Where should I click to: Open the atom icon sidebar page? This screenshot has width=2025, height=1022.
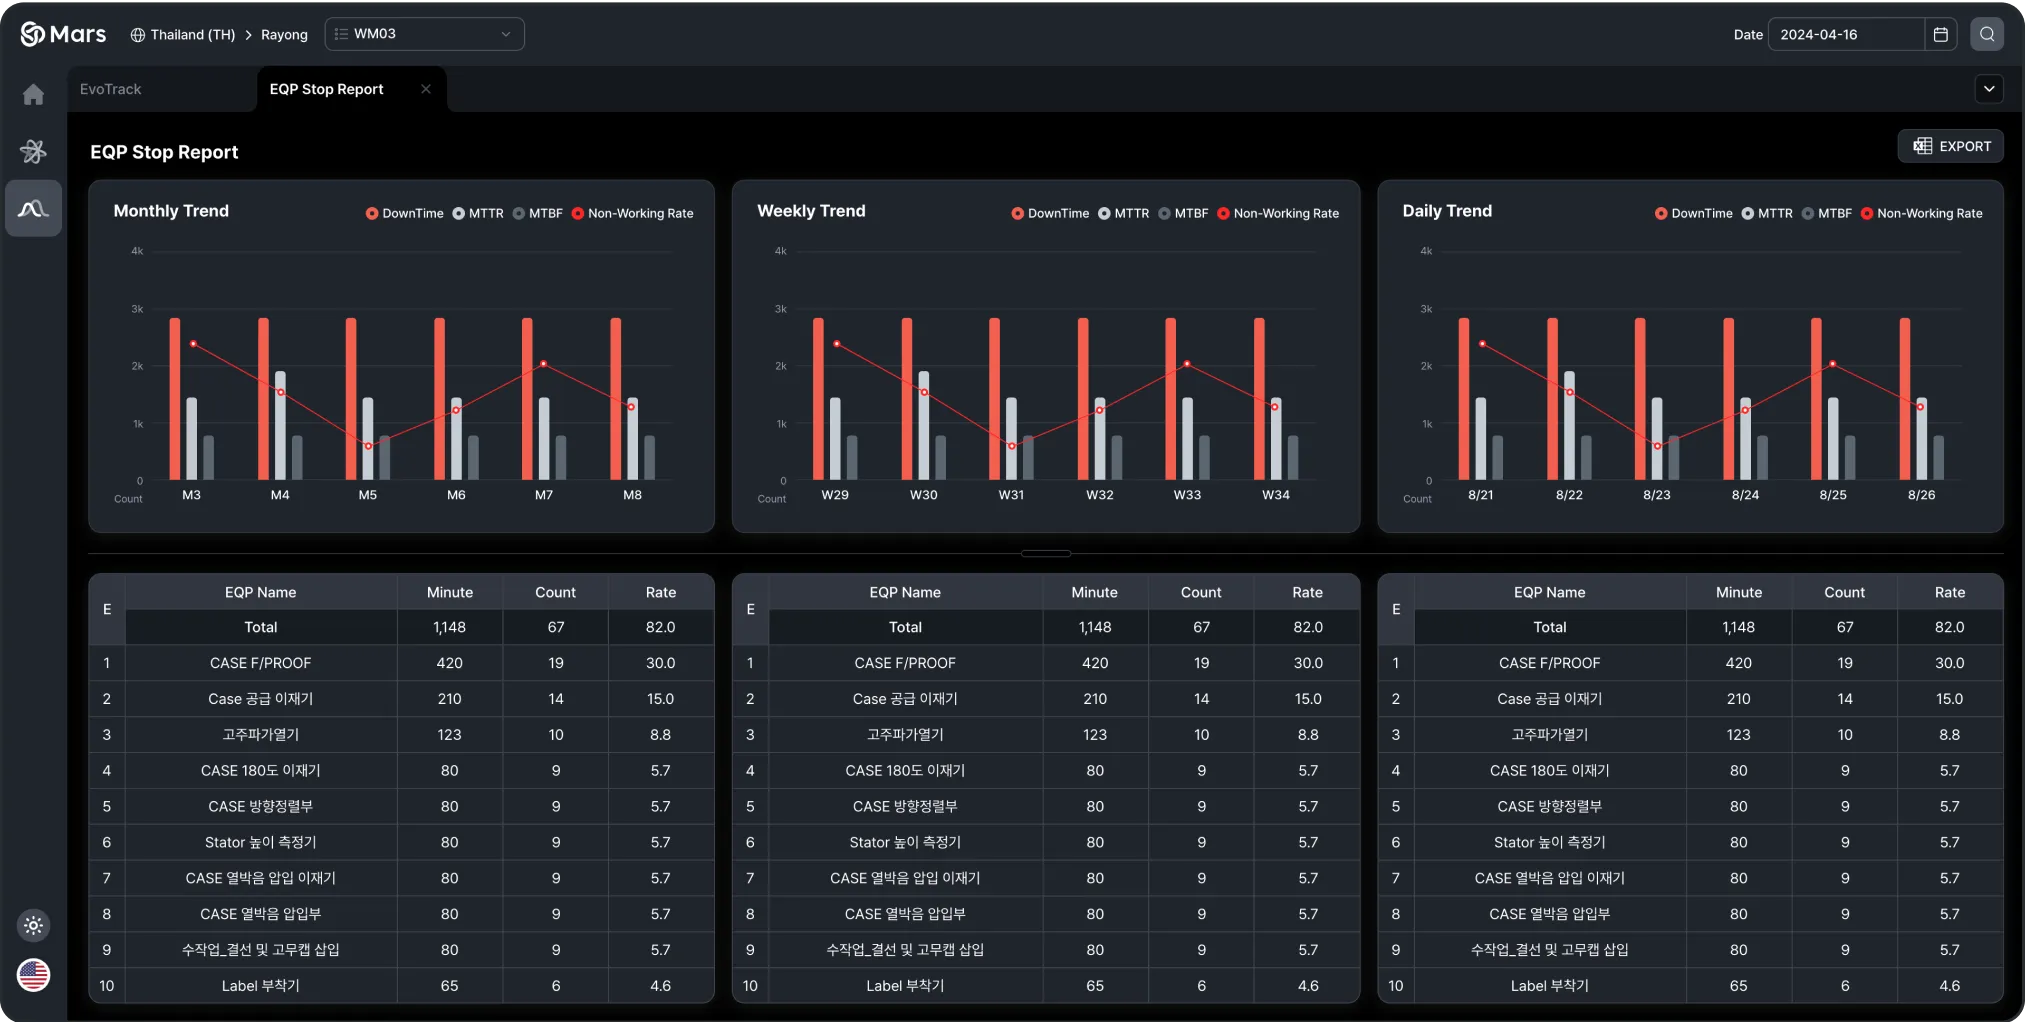[33, 151]
